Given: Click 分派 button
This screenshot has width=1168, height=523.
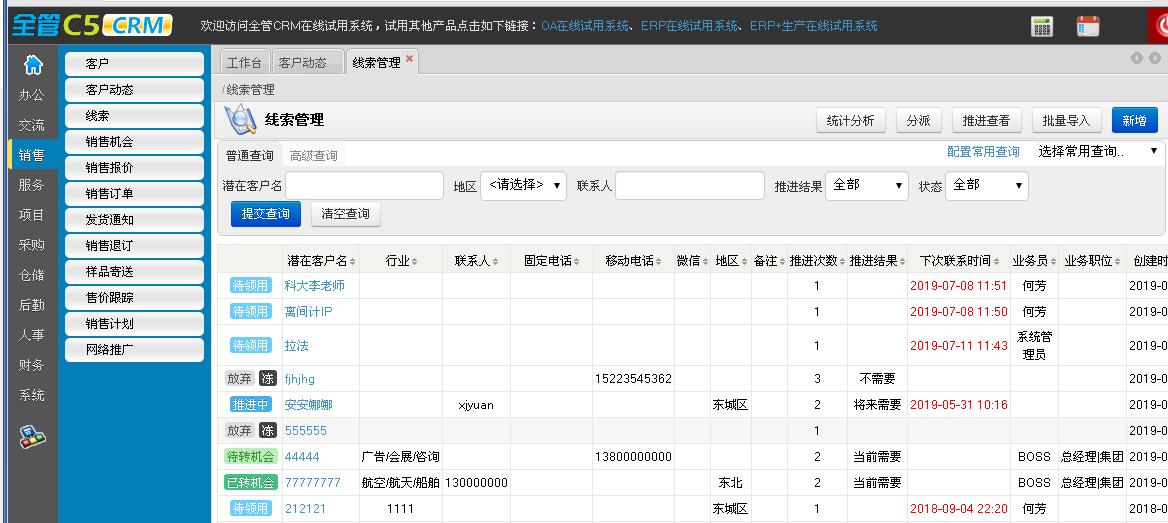Looking at the screenshot, I should coord(918,120).
